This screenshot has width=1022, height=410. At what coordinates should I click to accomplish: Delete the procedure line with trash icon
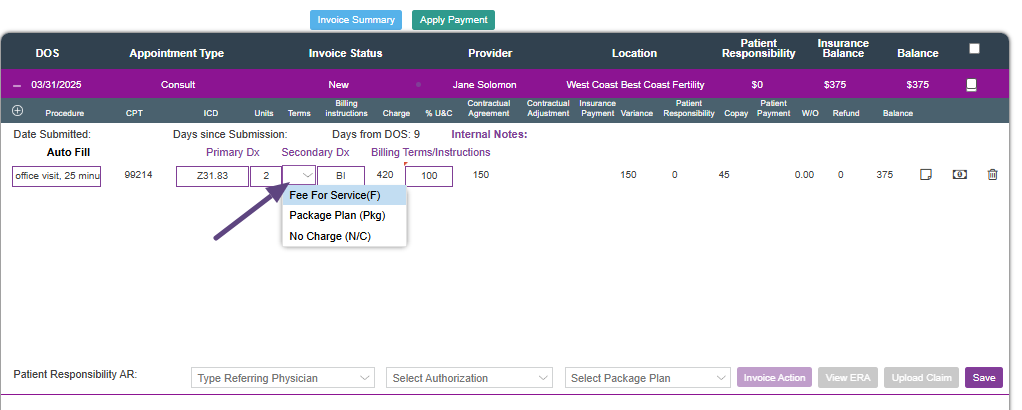point(992,175)
